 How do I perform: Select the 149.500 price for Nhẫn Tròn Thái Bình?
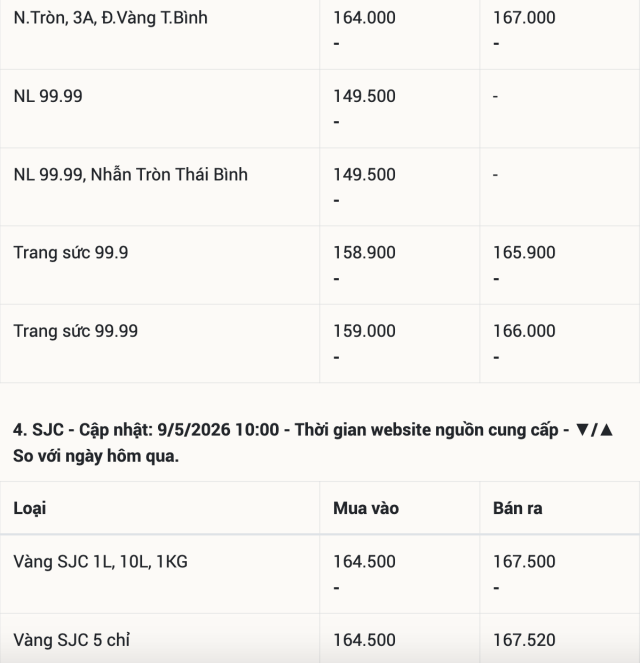point(364,175)
